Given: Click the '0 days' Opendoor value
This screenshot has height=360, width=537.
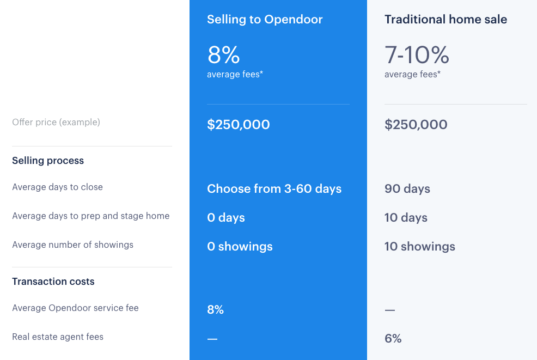Looking at the screenshot, I should coord(226,218).
